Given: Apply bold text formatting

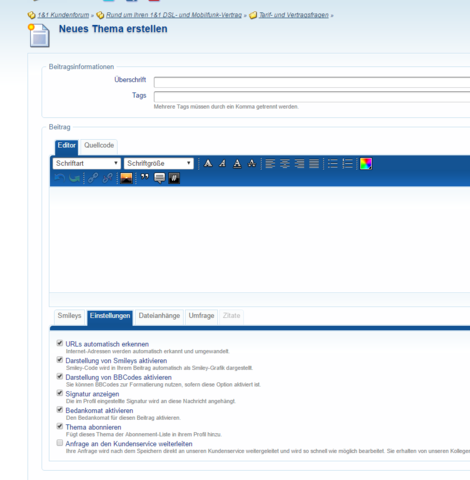Looking at the screenshot, I should 208,163.
